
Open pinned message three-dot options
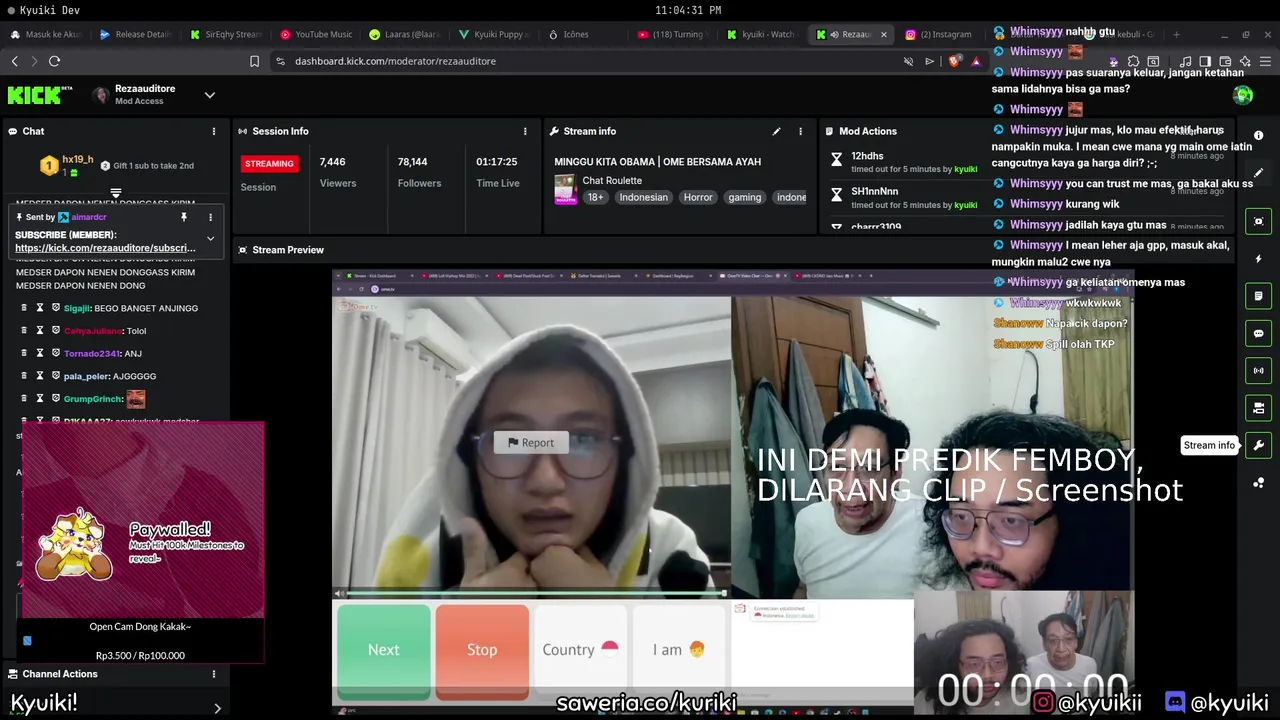(x=210, y=217)
